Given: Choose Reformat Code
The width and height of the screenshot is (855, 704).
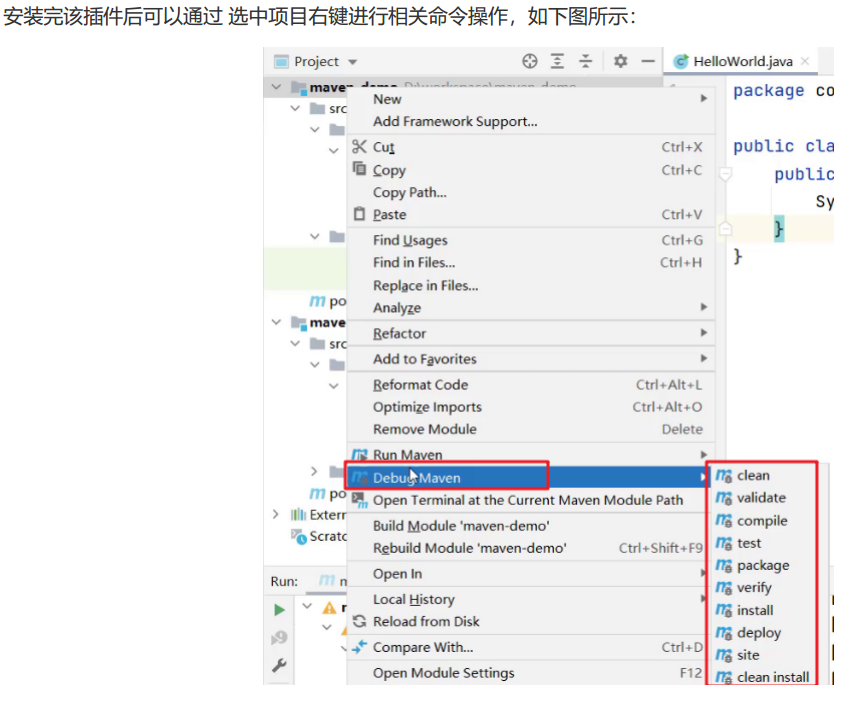Looking at the screenshot, I should 531,385.
